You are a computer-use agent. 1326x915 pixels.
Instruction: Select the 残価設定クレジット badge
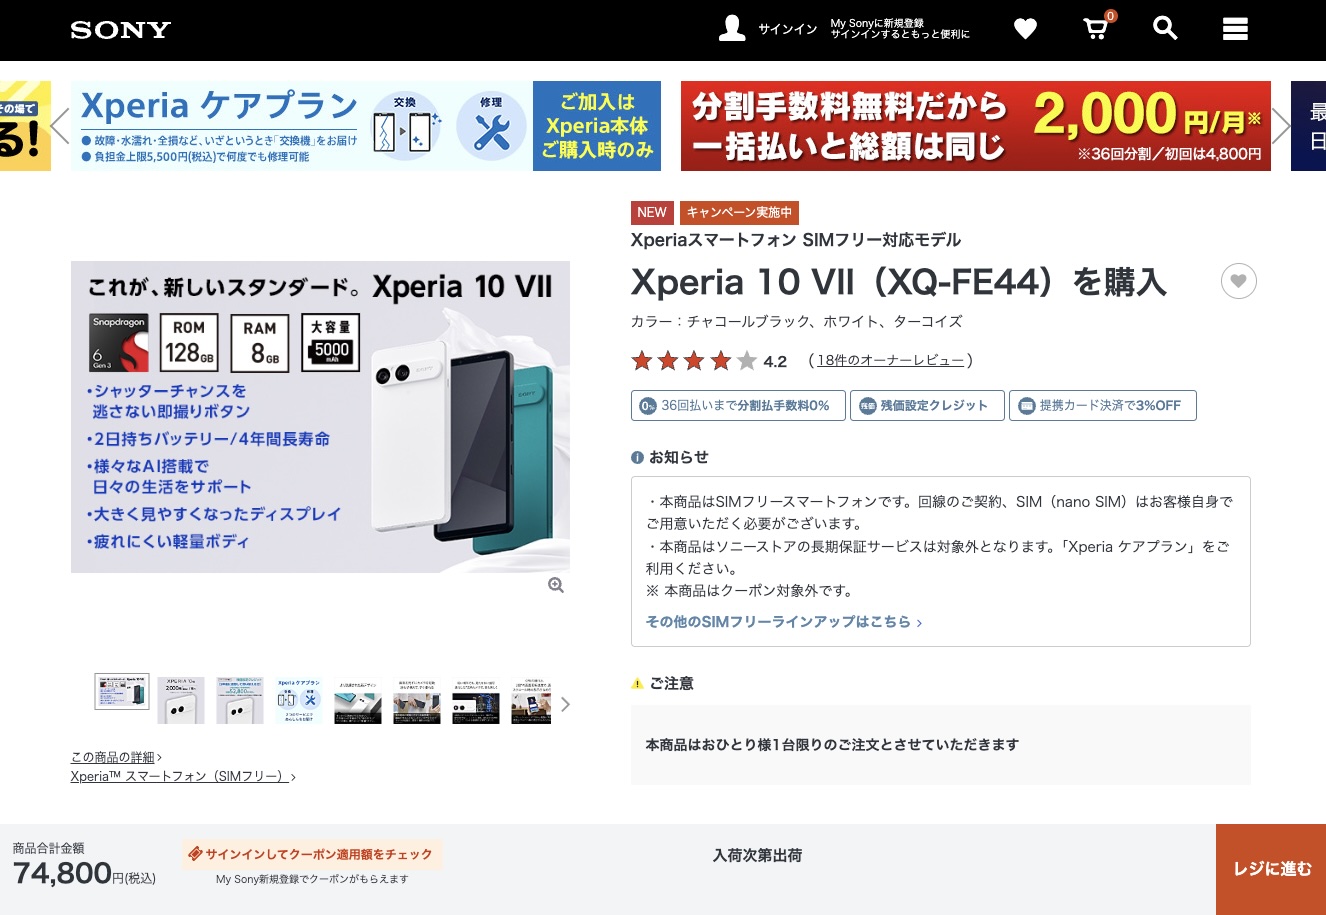pyautogui.click(x=927, y=405)
